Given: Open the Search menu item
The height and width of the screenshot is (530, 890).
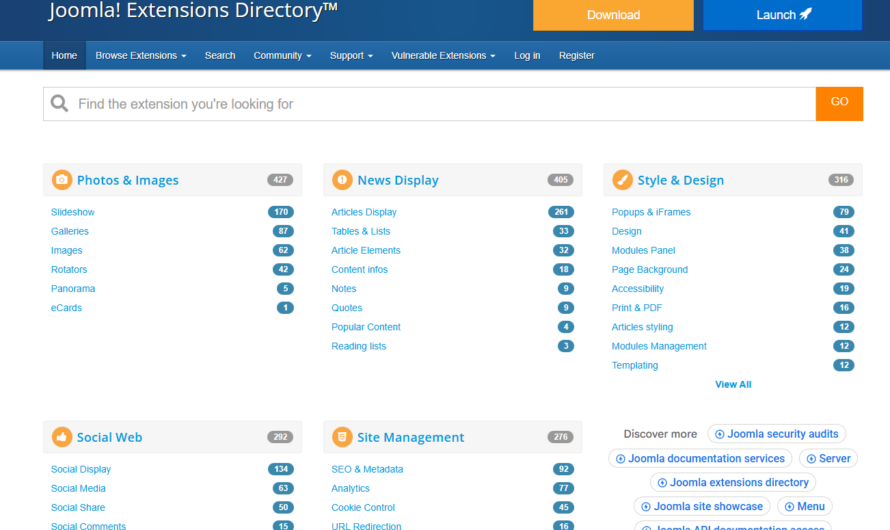Looking at the screenshot, I should (x=220, y=56).
